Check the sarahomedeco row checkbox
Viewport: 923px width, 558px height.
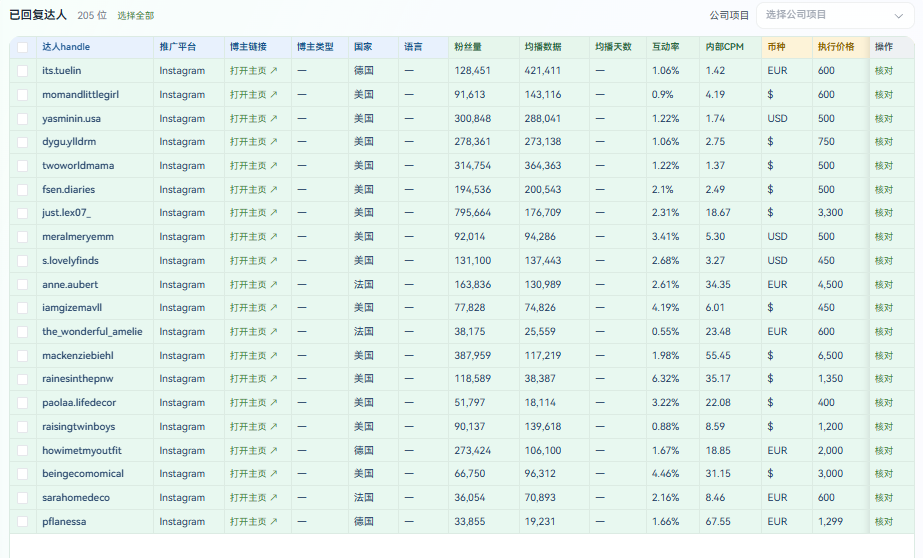[x=22, y=497]
